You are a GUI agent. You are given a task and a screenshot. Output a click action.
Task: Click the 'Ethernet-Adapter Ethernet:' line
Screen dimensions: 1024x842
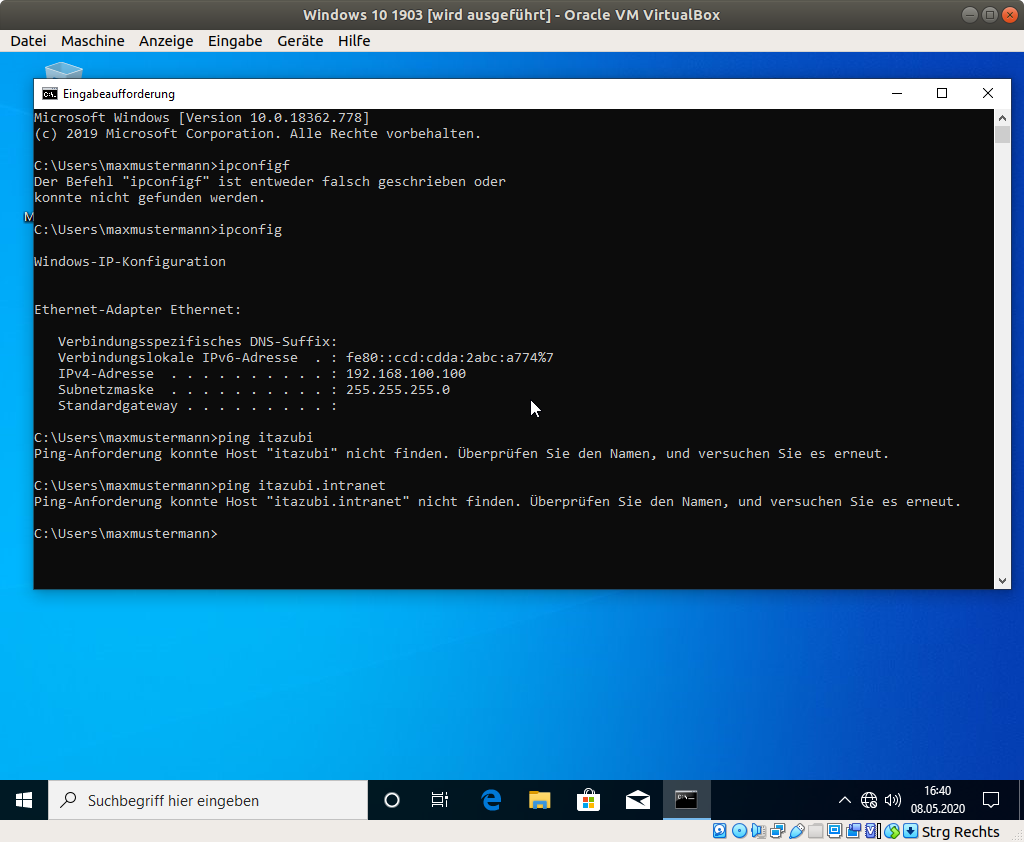point(138,310)
